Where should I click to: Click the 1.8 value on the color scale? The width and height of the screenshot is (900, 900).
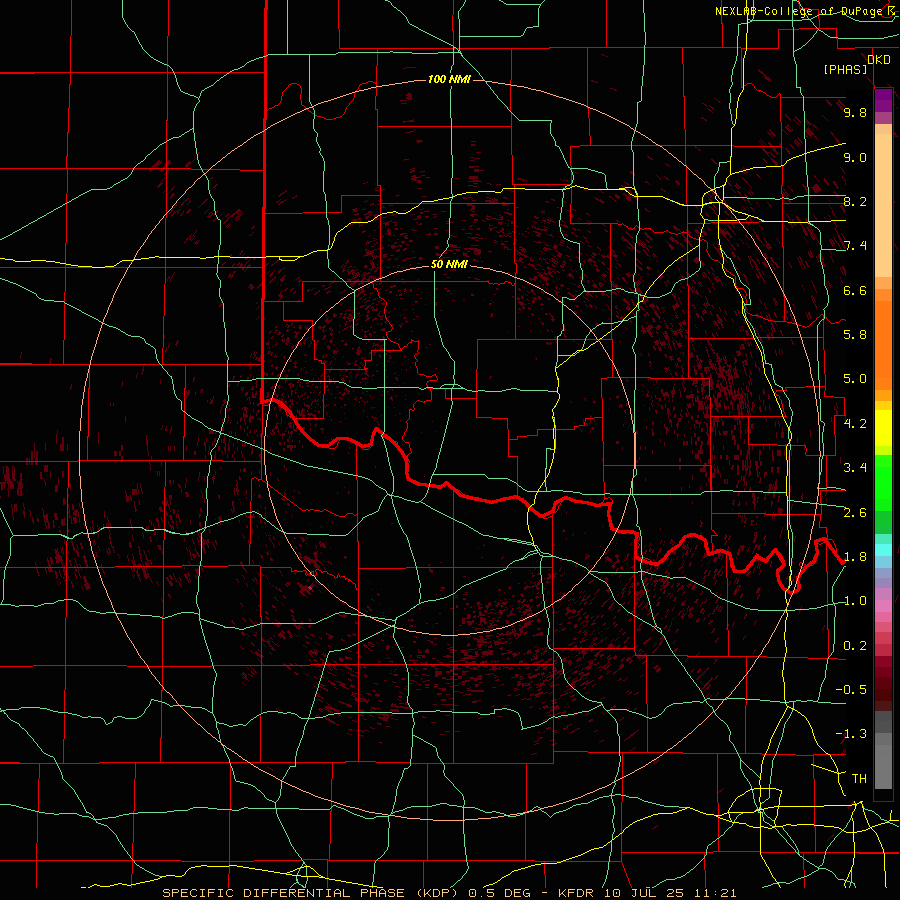click(x=855, y=557)
